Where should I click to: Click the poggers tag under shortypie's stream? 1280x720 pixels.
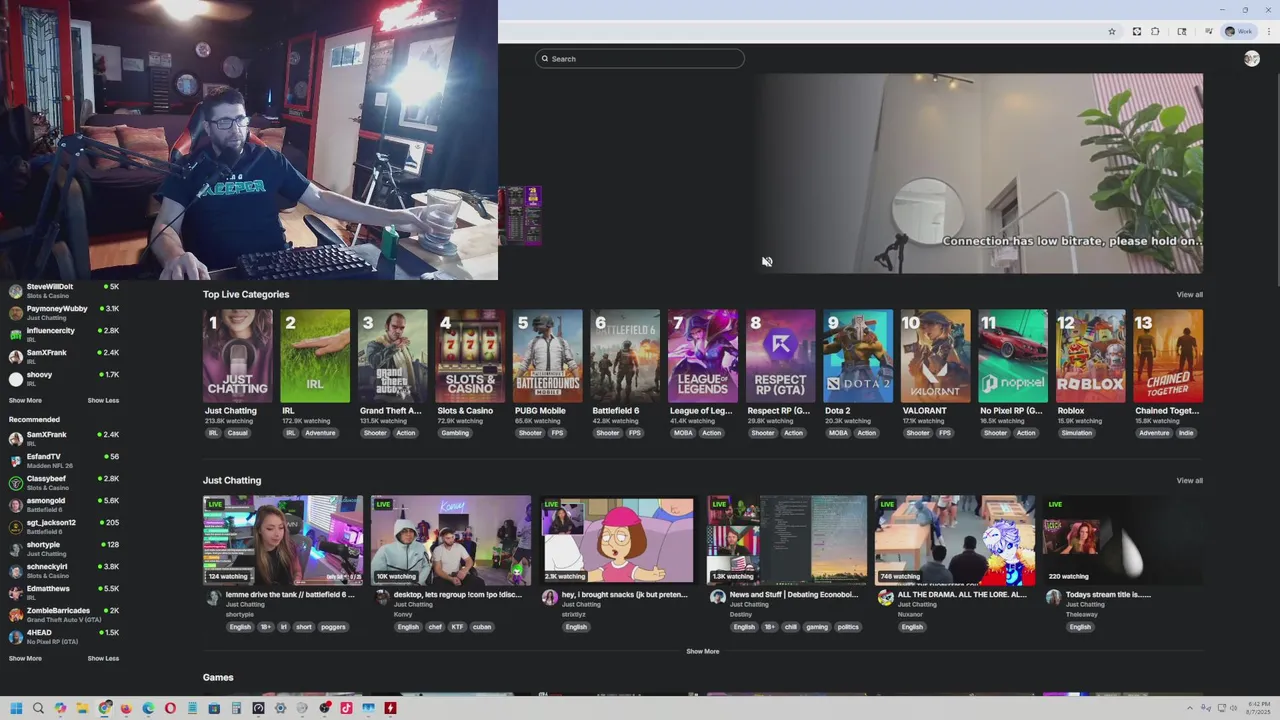(x=333, y=627)
